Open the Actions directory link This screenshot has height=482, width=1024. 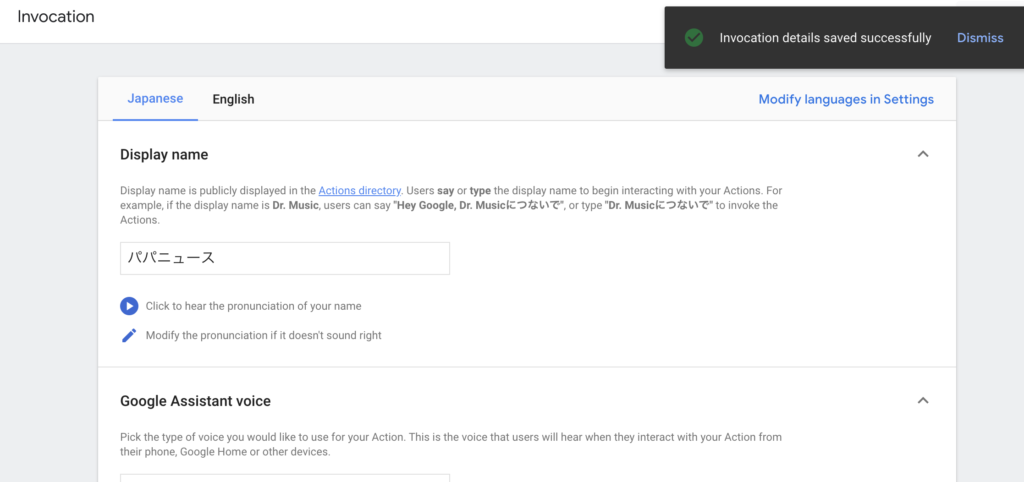point(359,191)
